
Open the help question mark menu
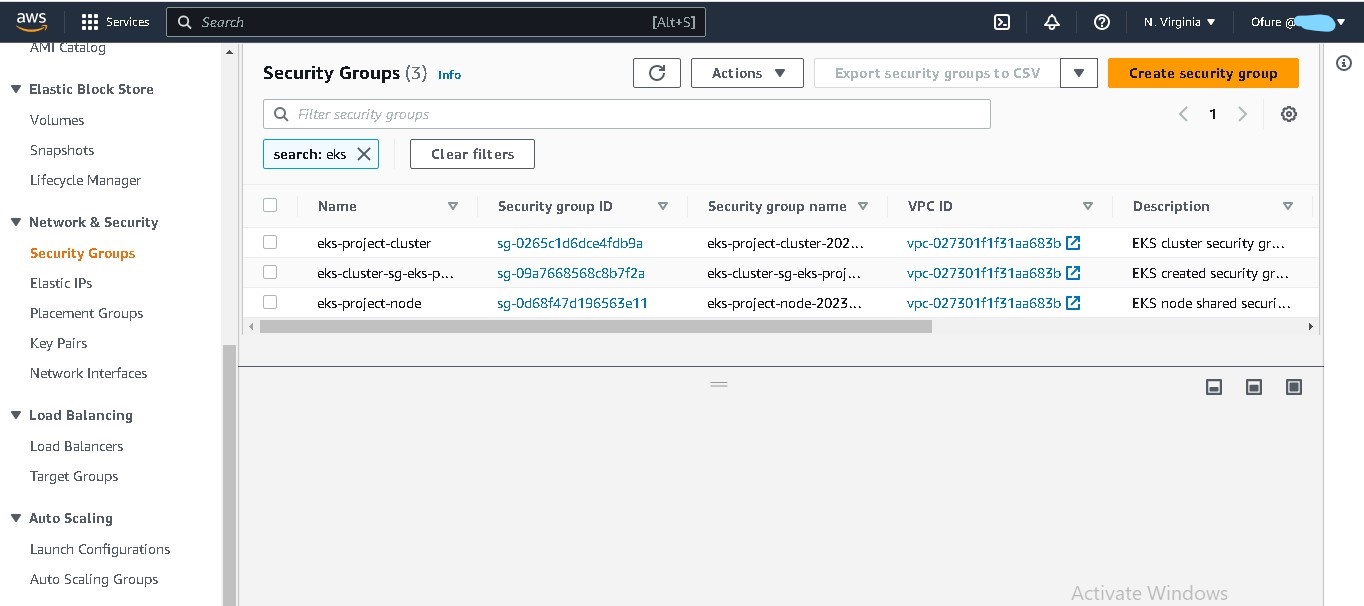[1102, 22]
